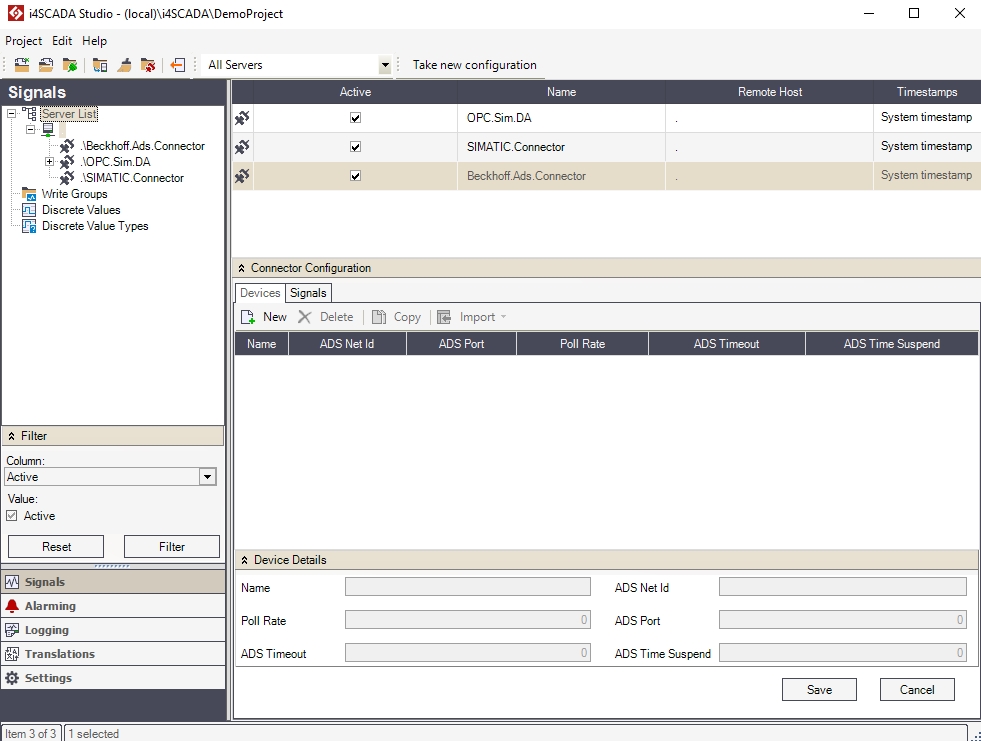Image resolution: width=981 pixels, height=741 pixels.
Task: Click the Name field in Device Details
Action: pyautogui.click(x=467, y=588)
